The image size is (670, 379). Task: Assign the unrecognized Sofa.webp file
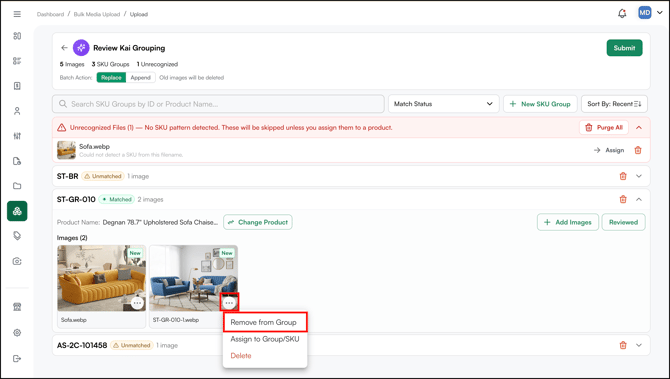[x=609, y=150]
